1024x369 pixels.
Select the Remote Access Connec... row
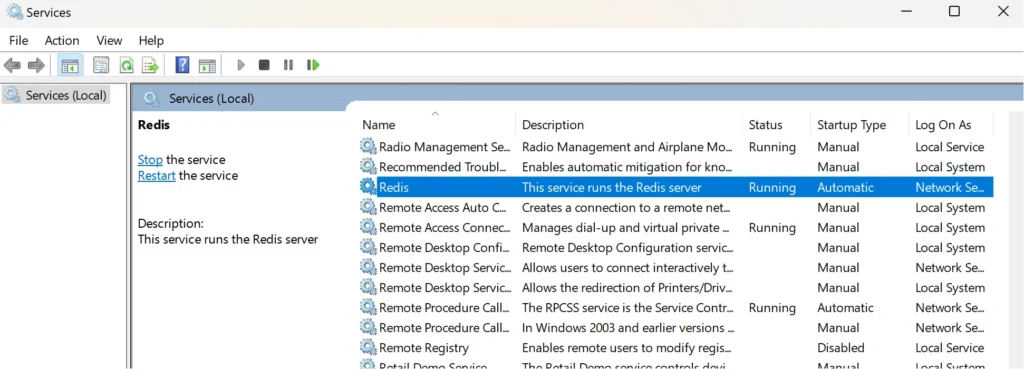(676, 228)
